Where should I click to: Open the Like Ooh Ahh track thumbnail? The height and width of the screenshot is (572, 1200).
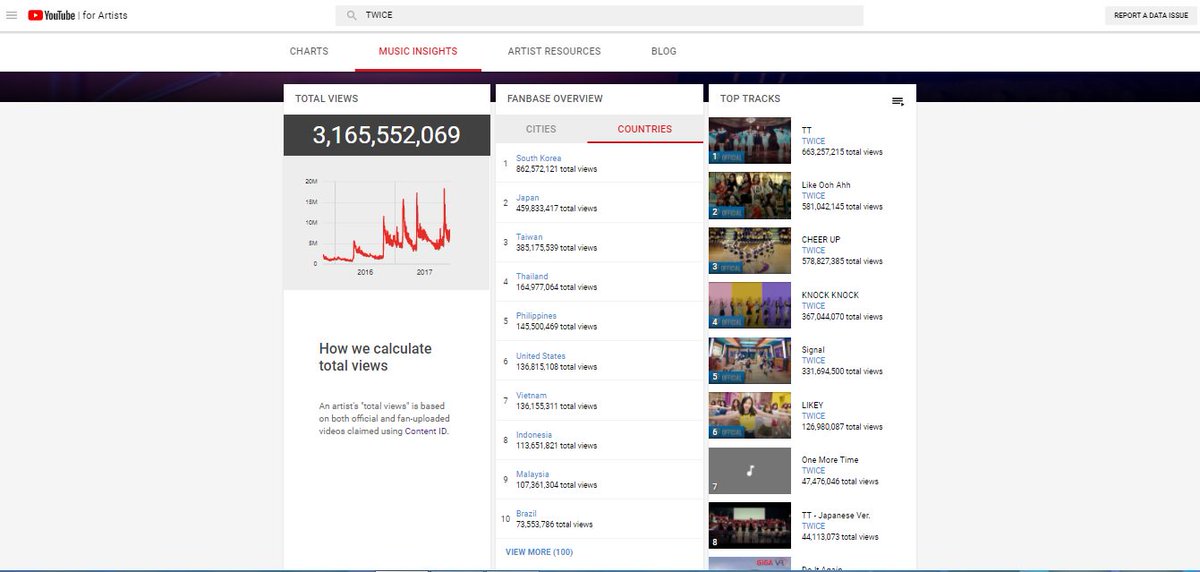point(750,195)
